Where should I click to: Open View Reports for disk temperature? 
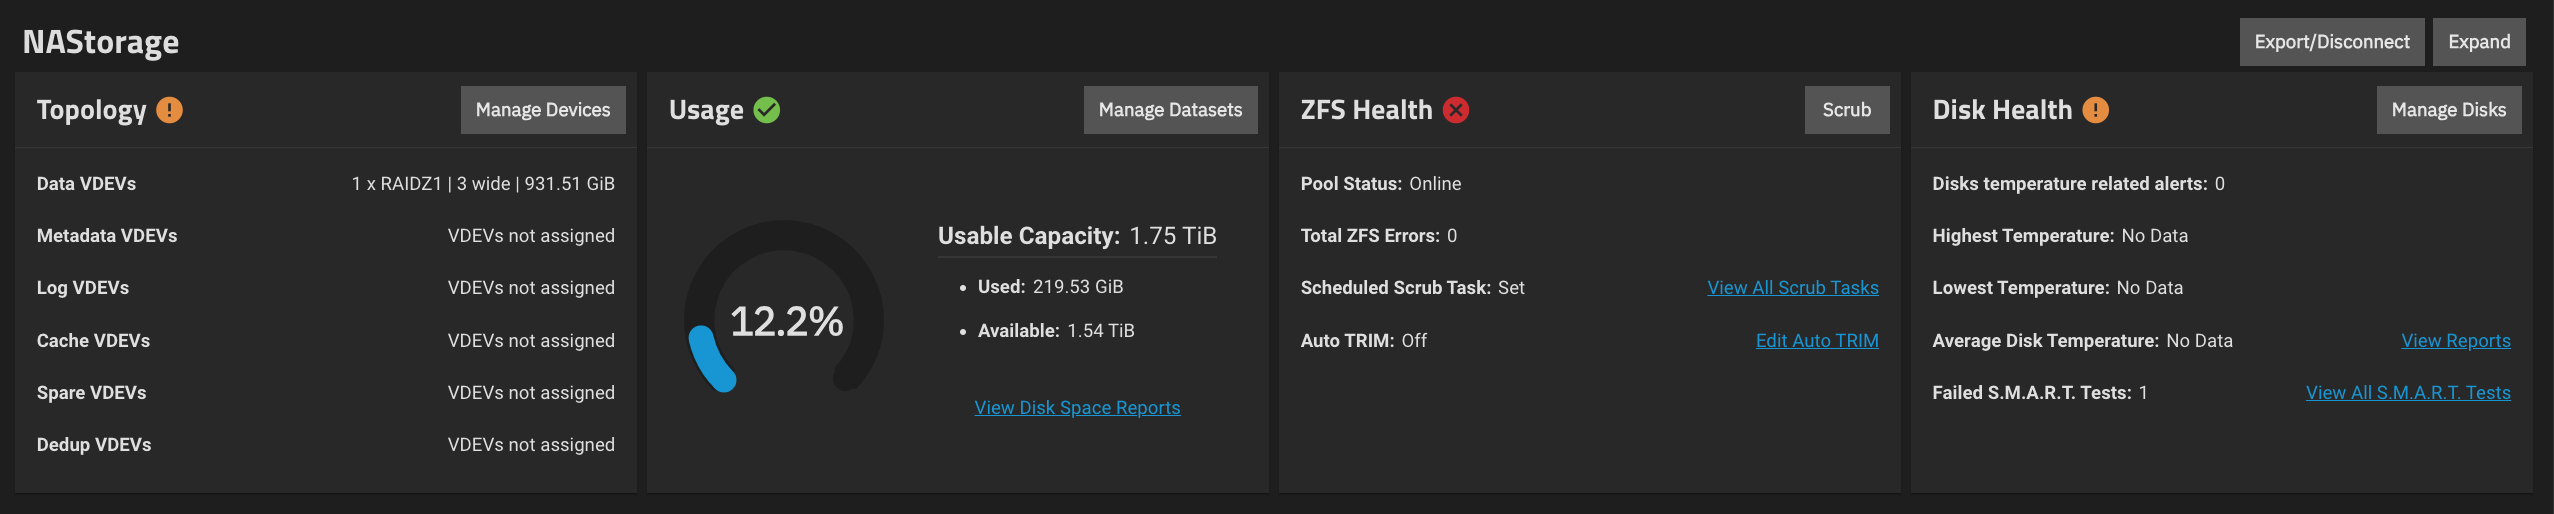coord(2455,341)
